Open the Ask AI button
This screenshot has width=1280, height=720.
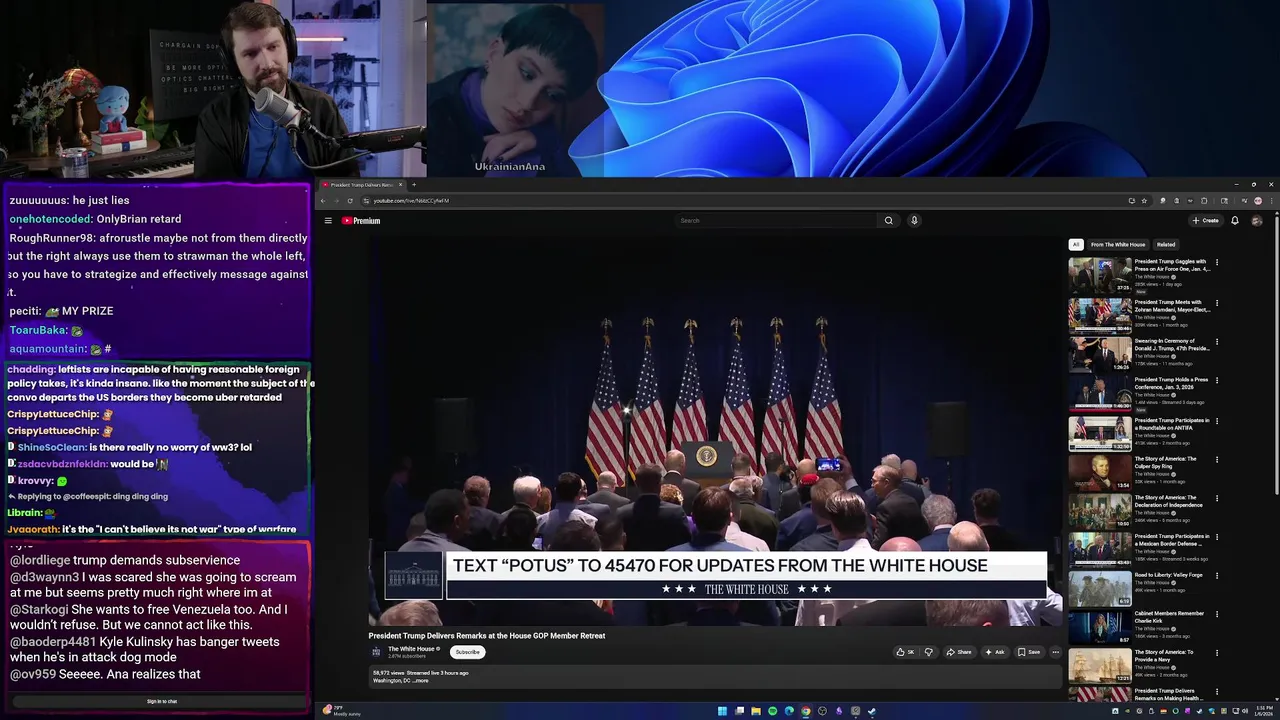[995, 652]
